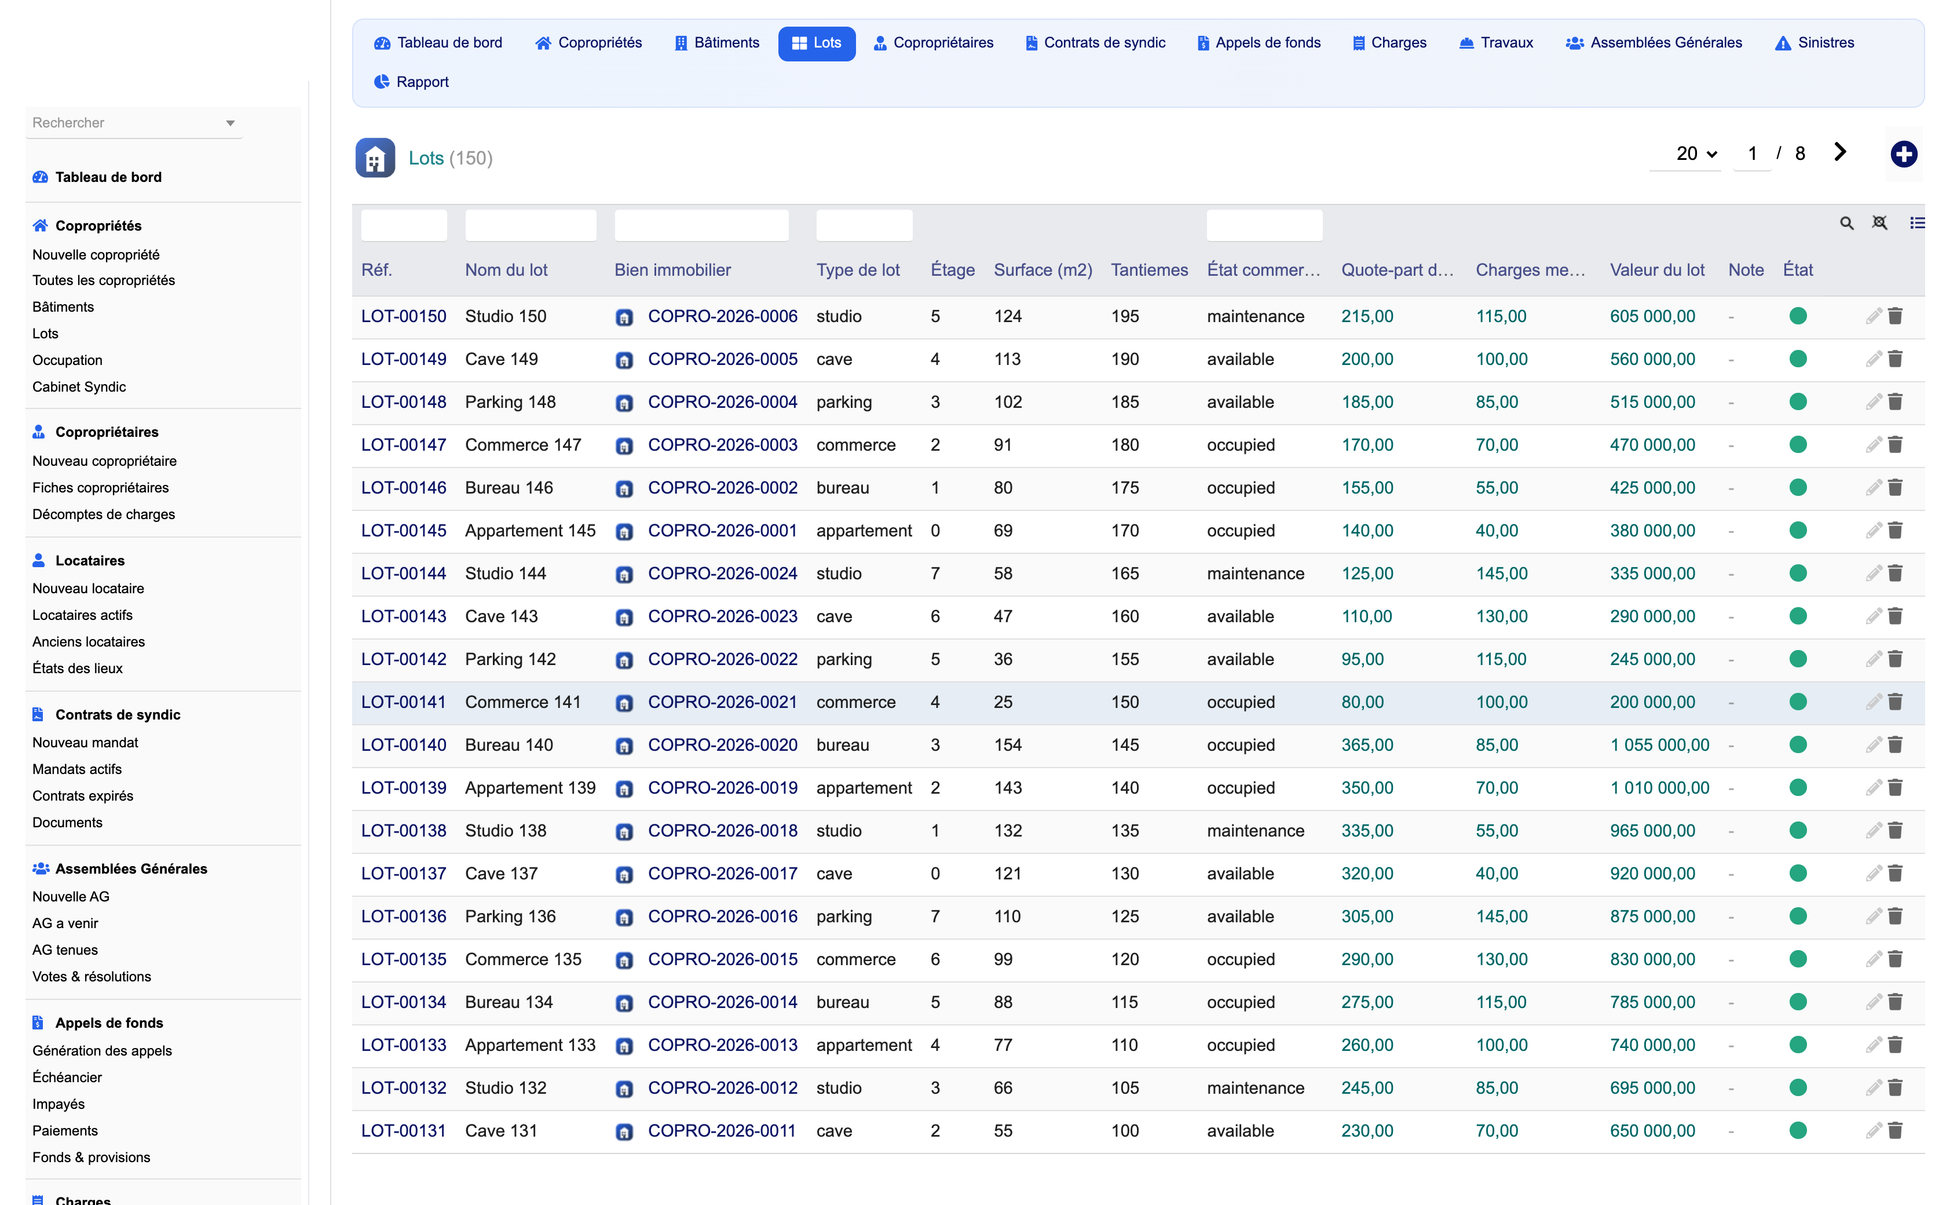This screenshot has width=1946, height=1205.
Task: Click the Type de lot filter field
Action: [x=864, y=225]
